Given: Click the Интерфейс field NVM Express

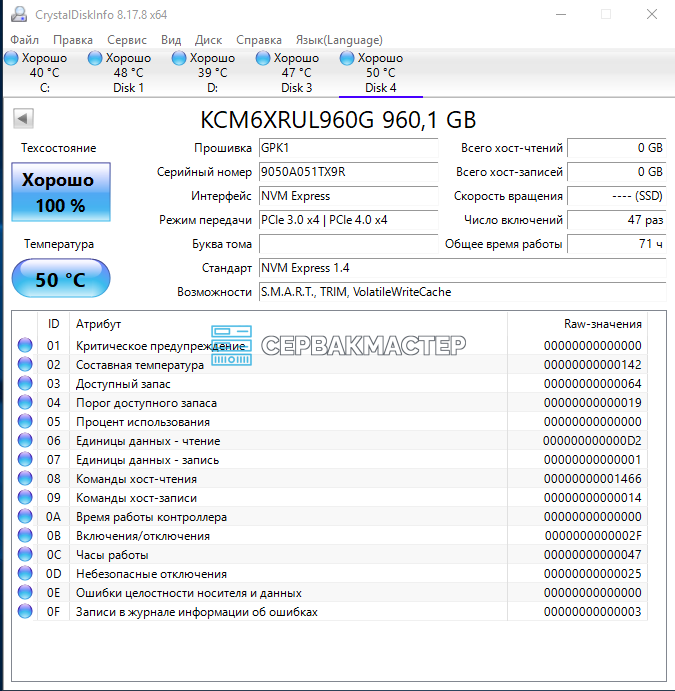Looking at the screenshot, I should click(349, 196).
